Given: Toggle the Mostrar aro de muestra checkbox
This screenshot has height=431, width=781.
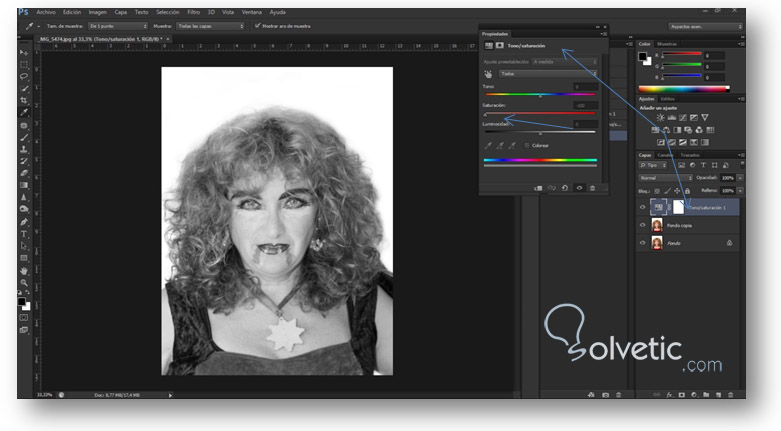Looking at the screenshot, I should (258, 26).
